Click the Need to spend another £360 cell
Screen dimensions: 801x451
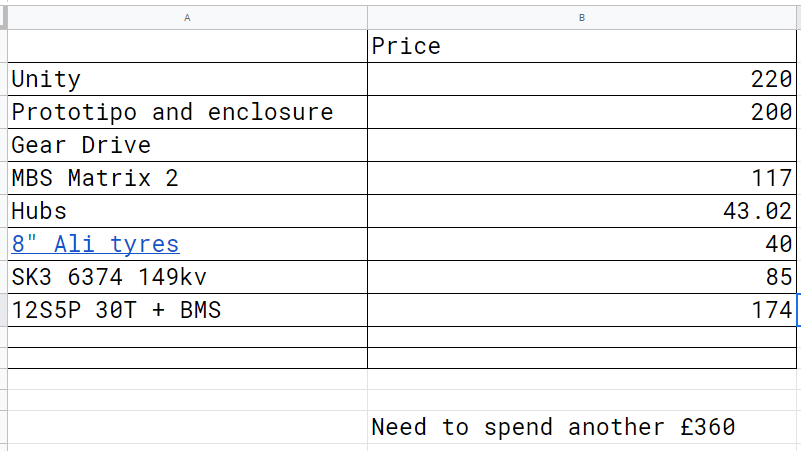pyautogui.click(x=582, y=427)
